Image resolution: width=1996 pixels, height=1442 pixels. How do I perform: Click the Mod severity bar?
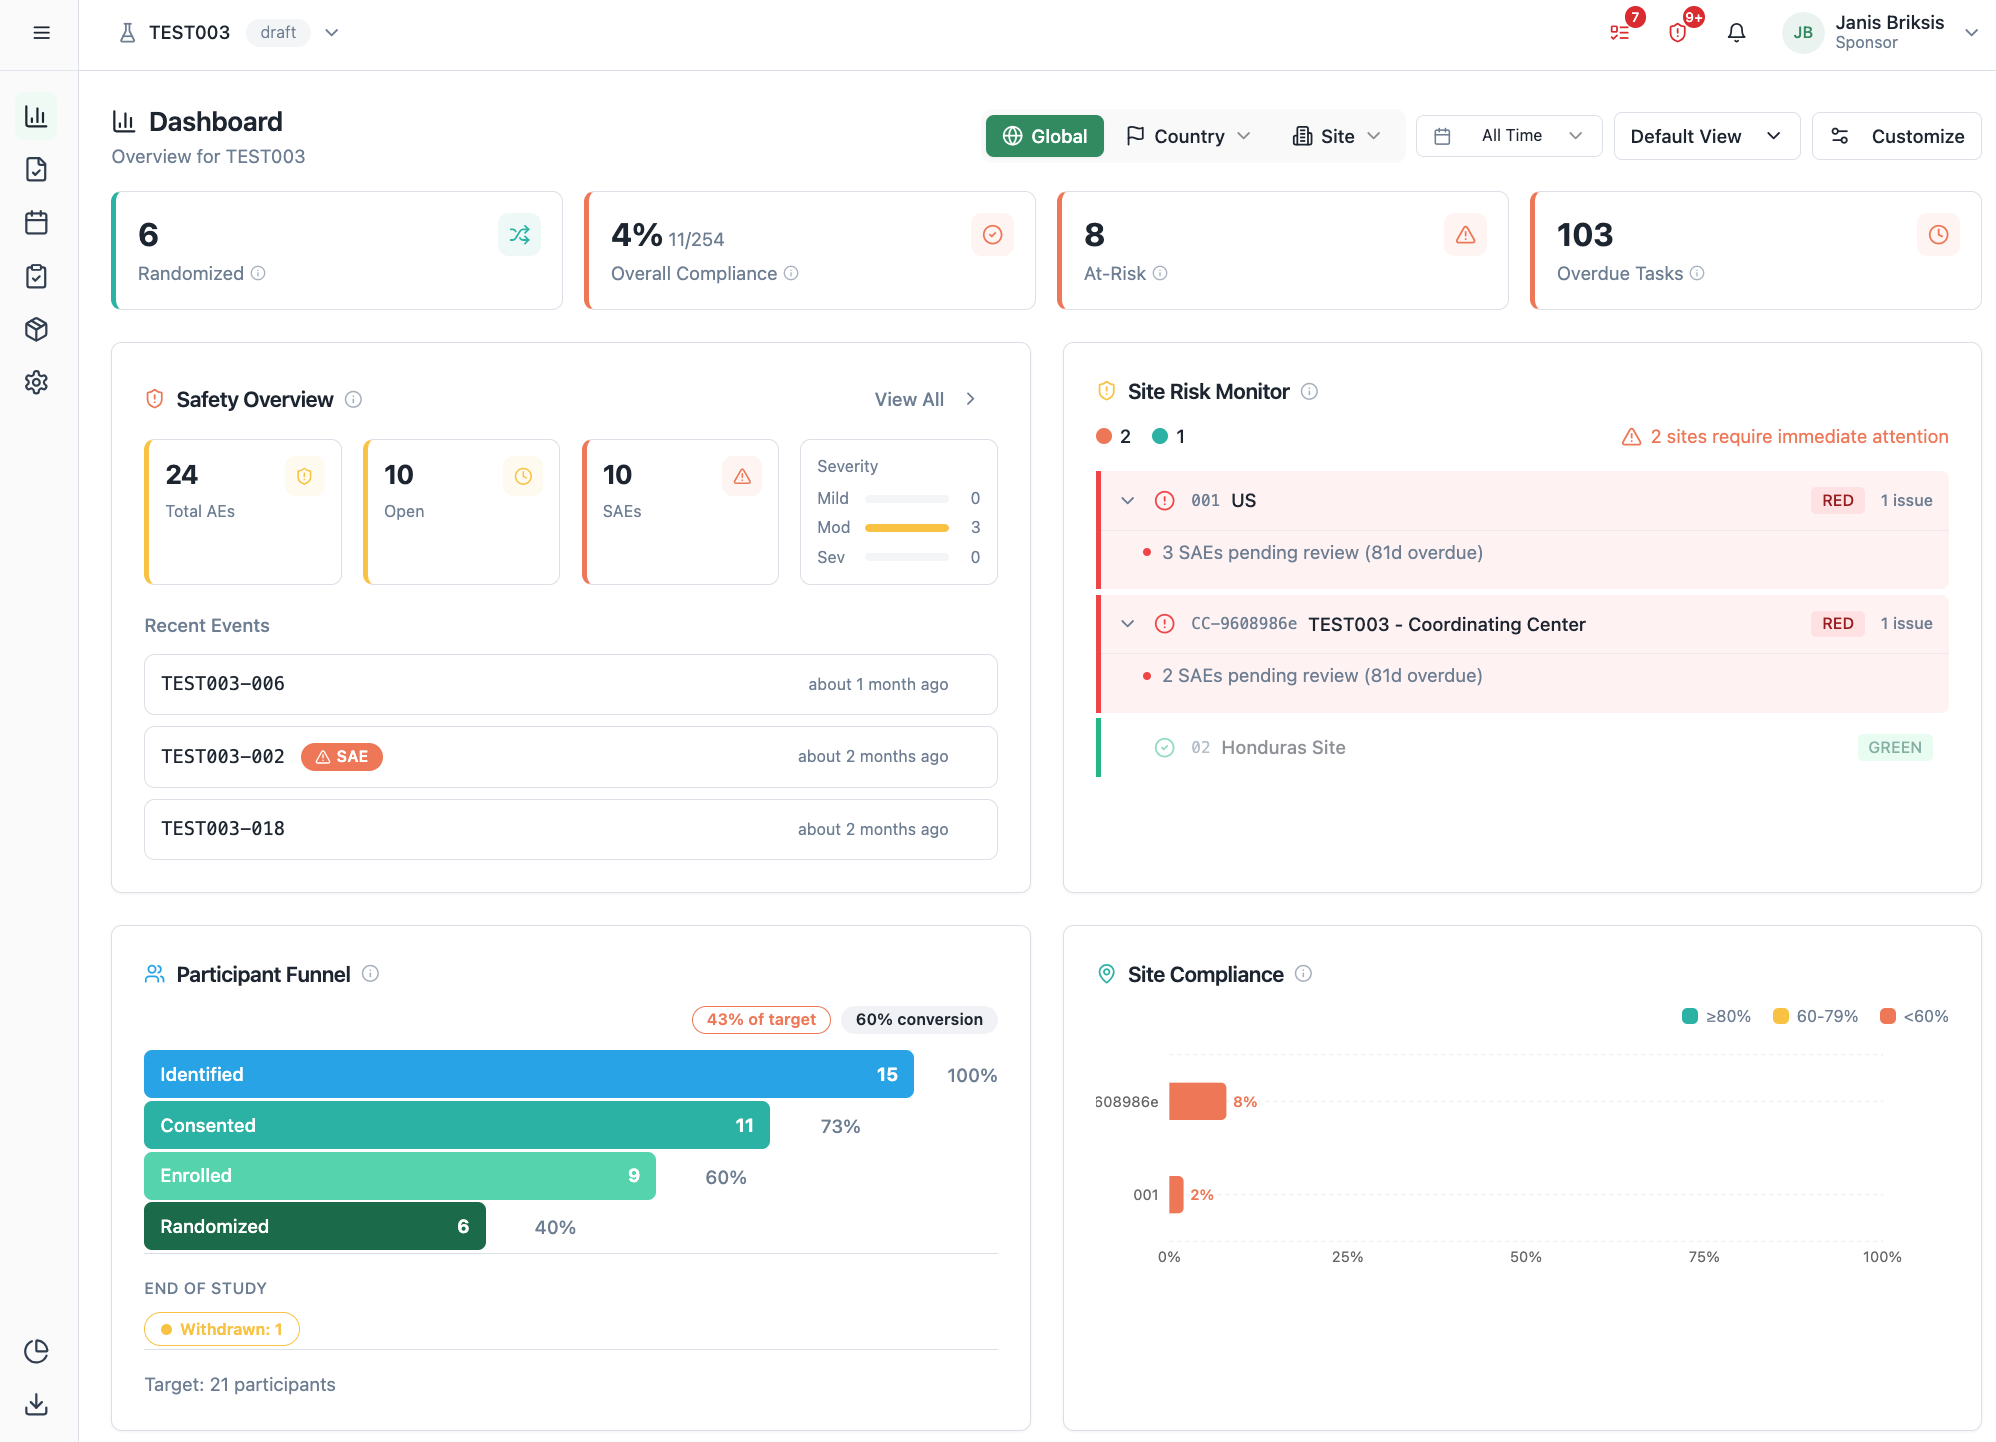tap(907, 527)
